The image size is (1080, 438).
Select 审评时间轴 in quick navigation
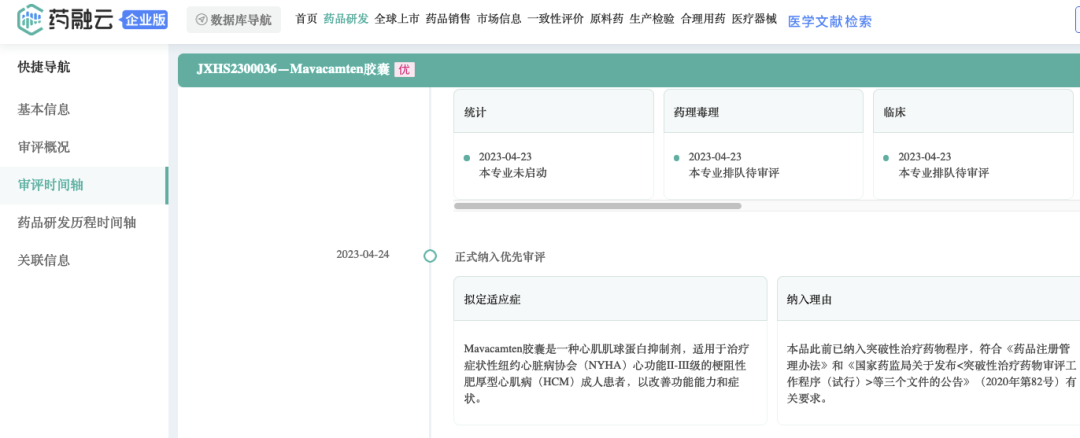[x=84, y=185]
